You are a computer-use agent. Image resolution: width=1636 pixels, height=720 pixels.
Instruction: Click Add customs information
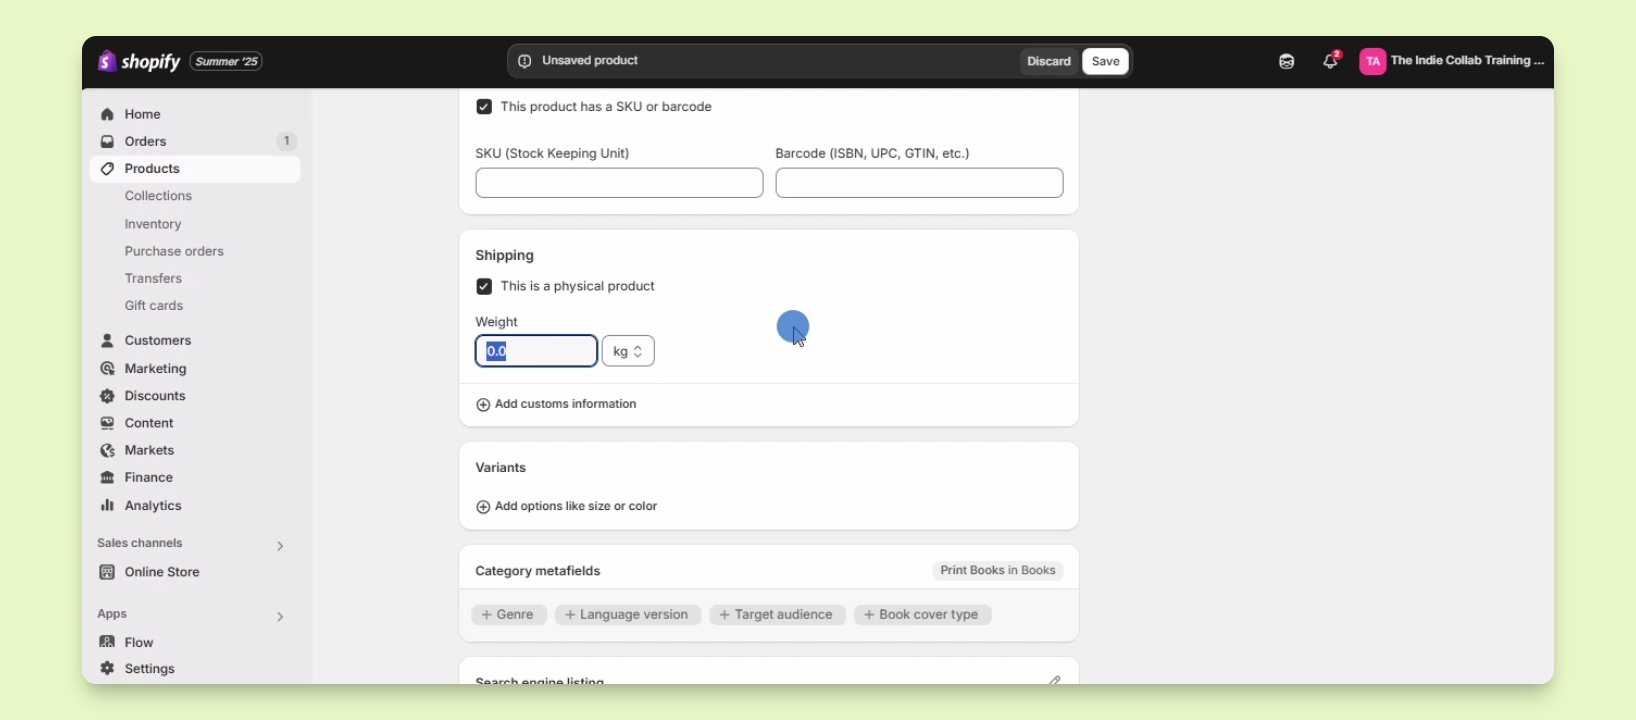(x=556, y=404)
